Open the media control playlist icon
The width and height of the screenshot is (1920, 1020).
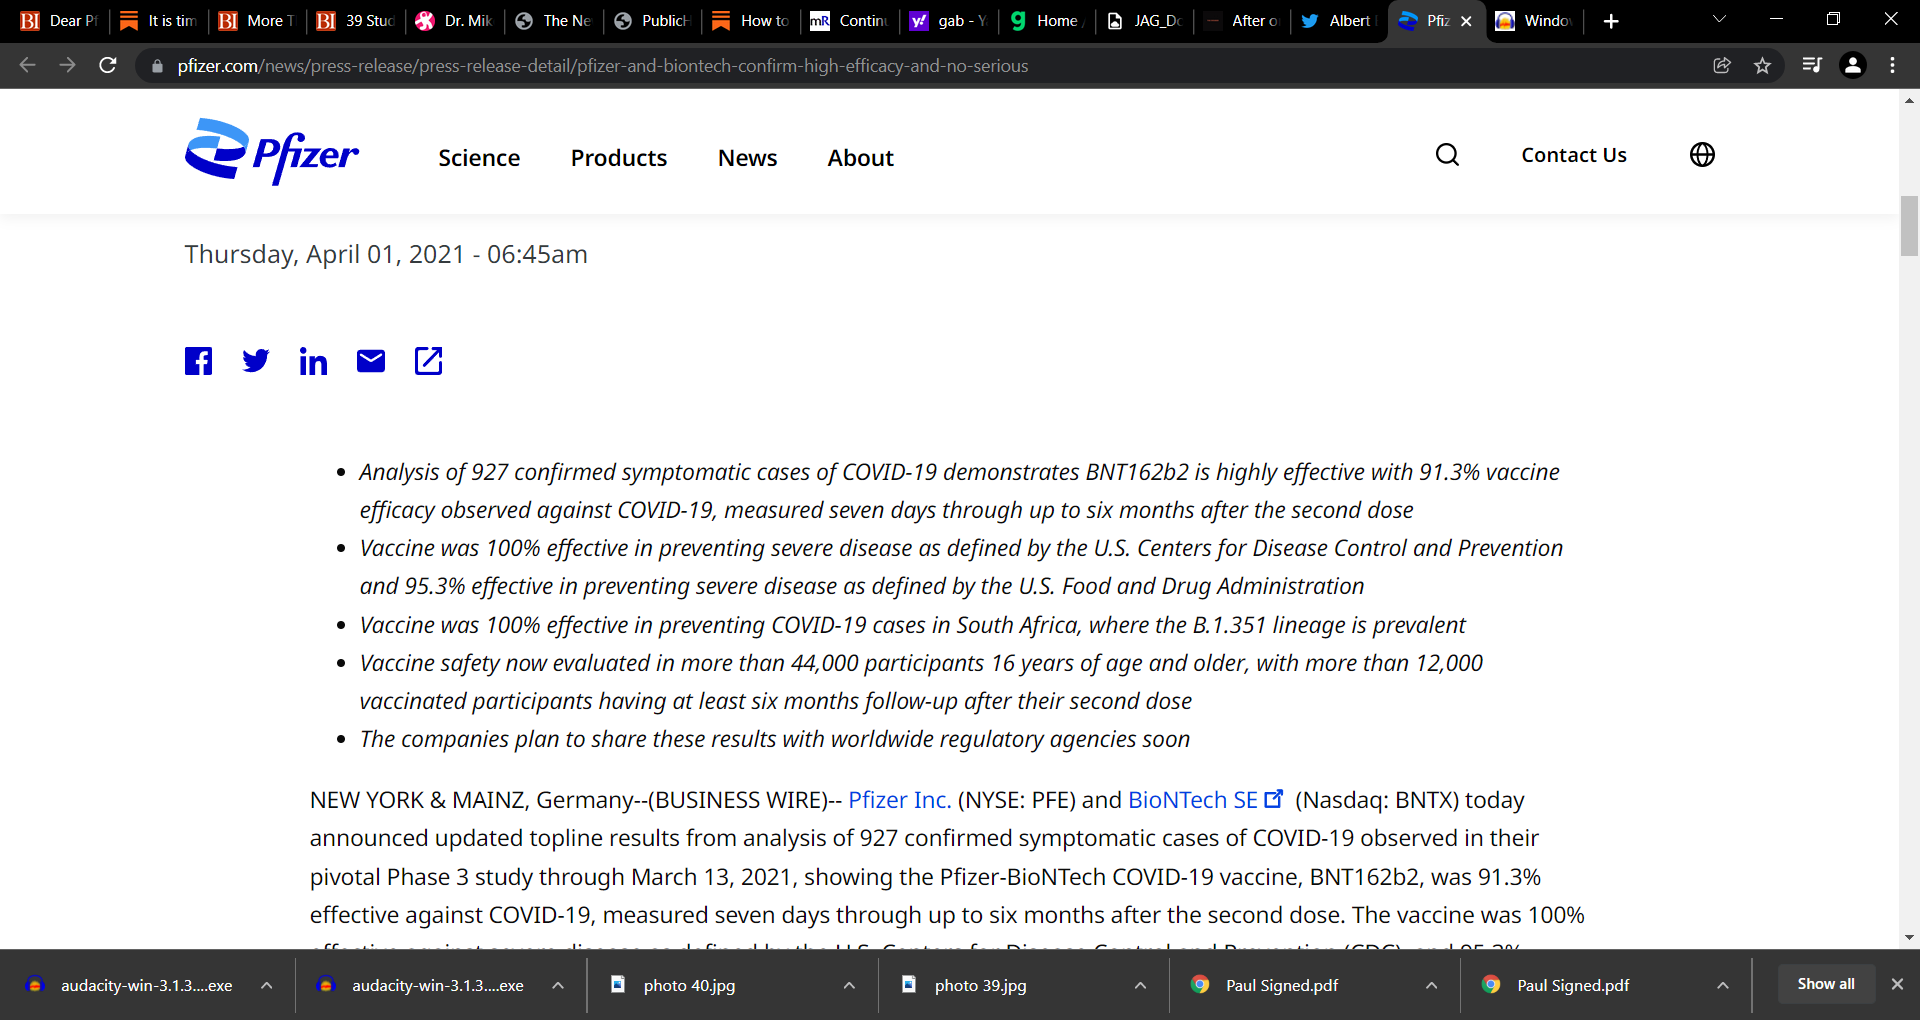tap(1812, 66)
